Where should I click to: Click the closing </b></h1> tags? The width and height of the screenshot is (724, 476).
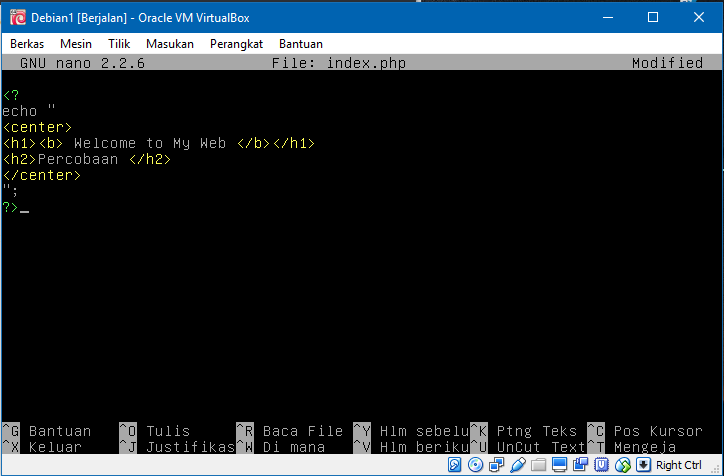pyautogui.click(x=276, y=143)
